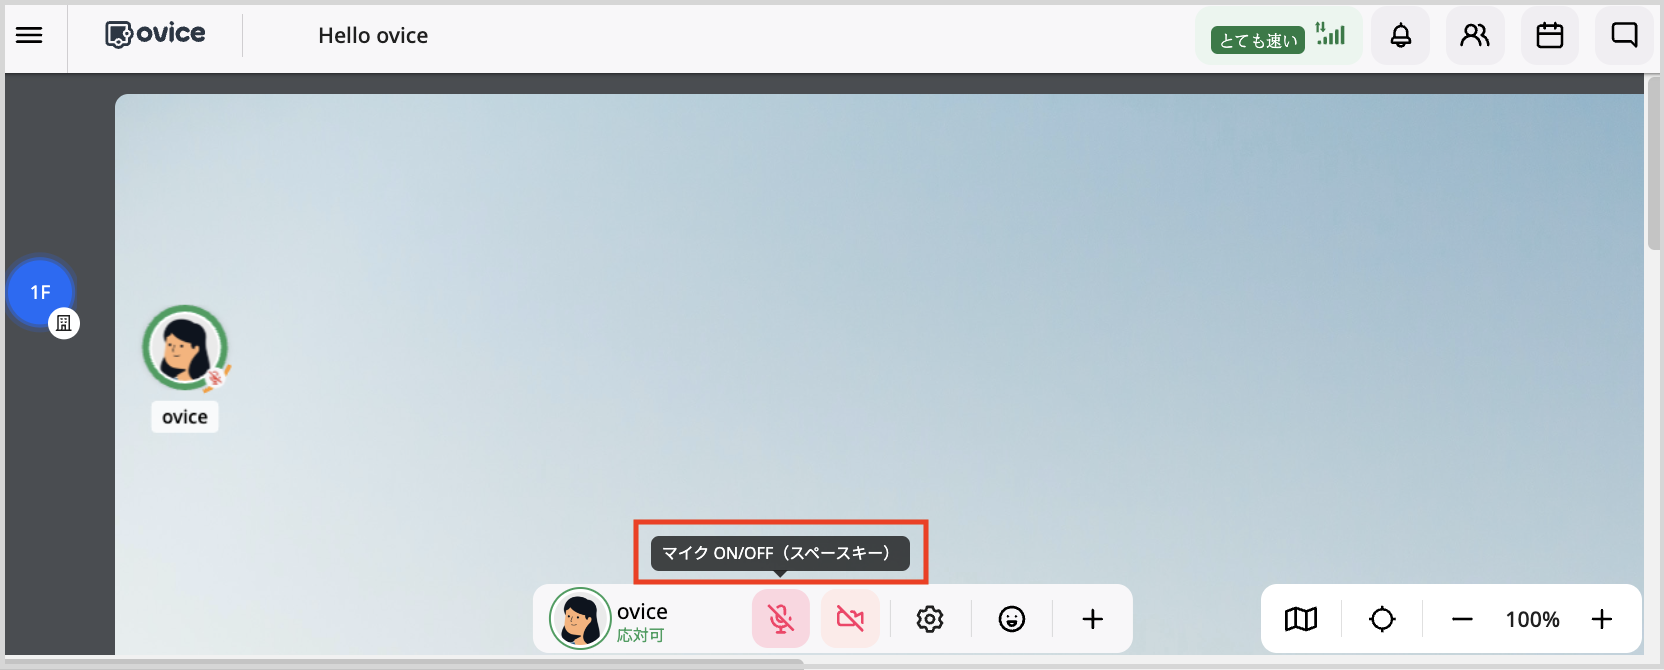Click the とても速い speed badge
1664x670 pixels.
point(1258,40)
